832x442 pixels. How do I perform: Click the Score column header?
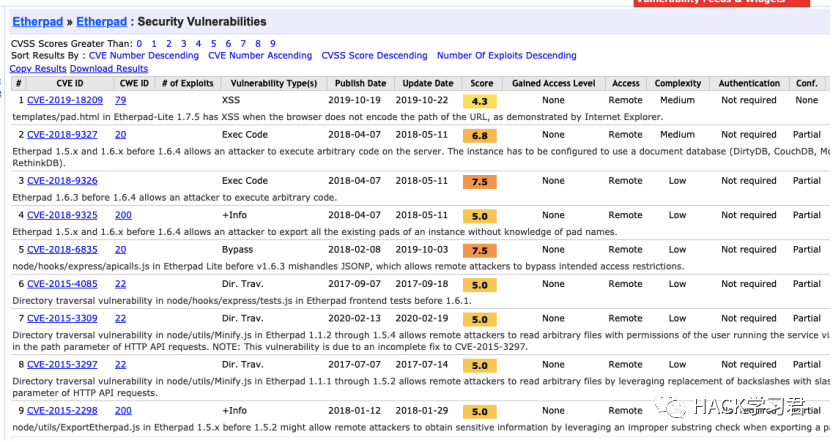[481, 83]
